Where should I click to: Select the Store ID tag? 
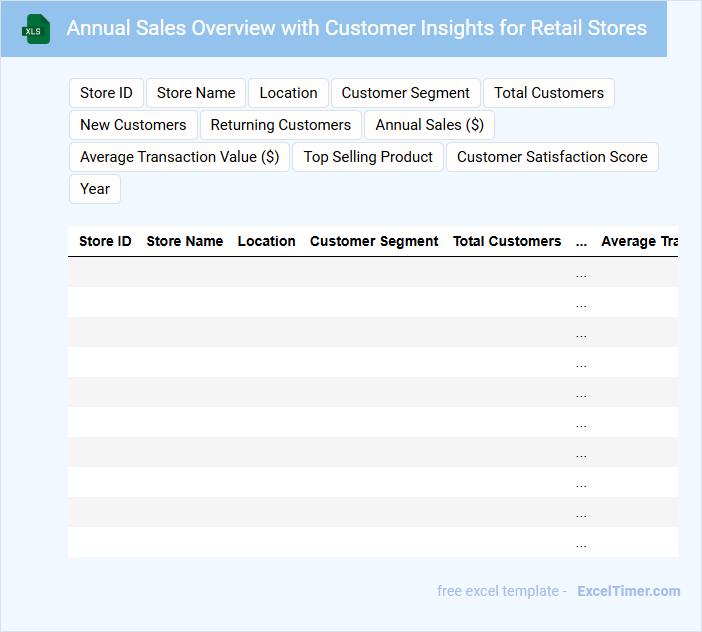pos(106,93)
